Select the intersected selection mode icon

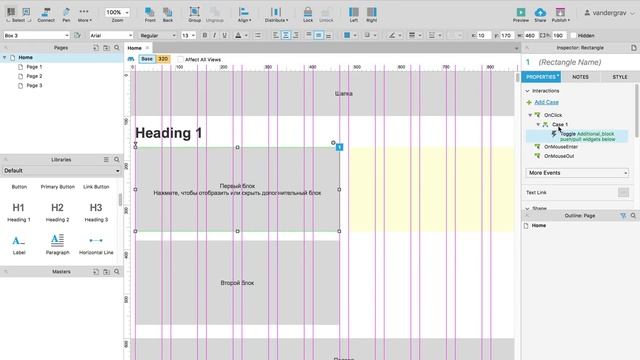tap(11, 12)
